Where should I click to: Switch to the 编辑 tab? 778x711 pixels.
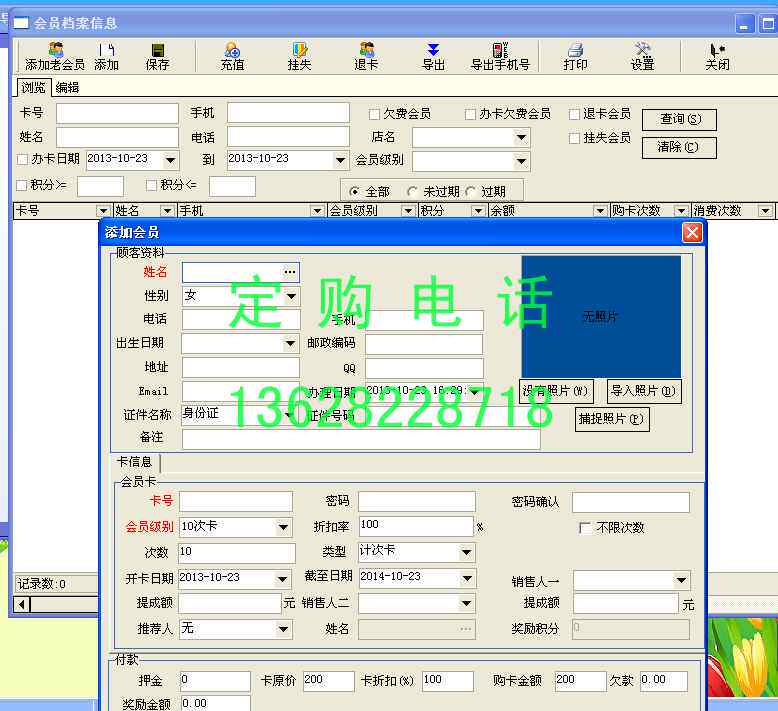pyautogui.click(x=67, y=87)
